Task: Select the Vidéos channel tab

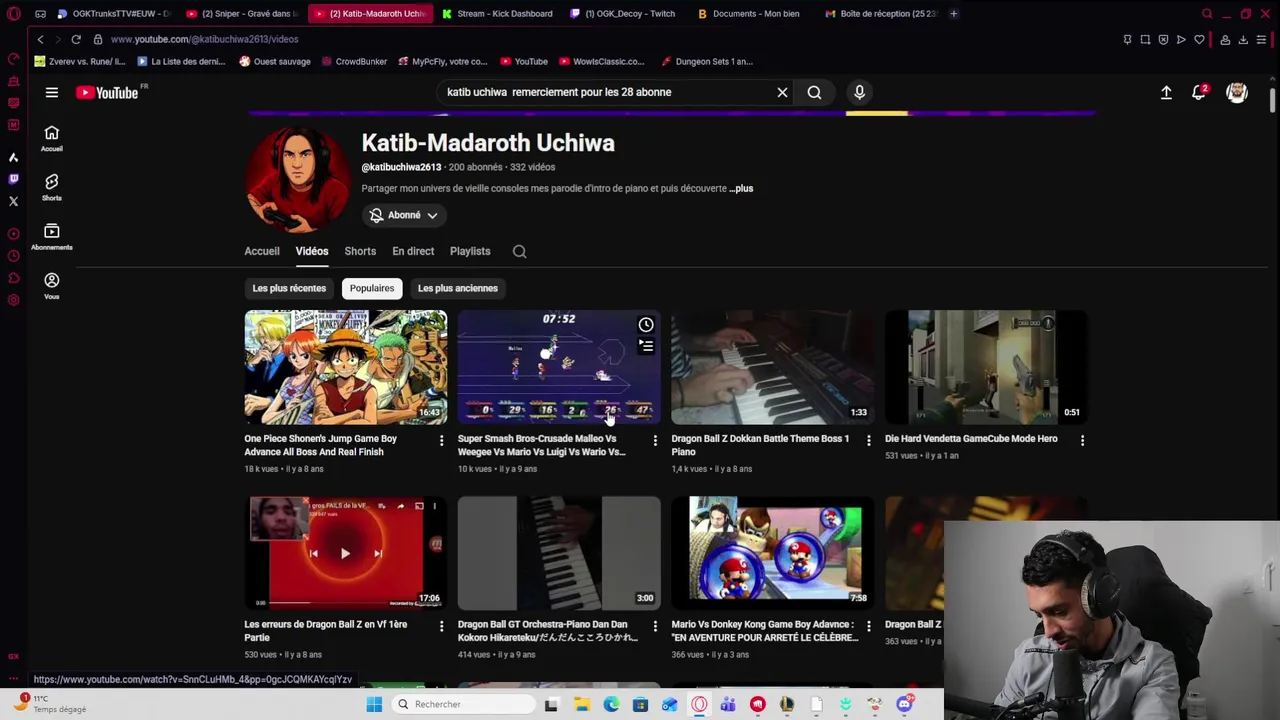Action: click(311, 251)
